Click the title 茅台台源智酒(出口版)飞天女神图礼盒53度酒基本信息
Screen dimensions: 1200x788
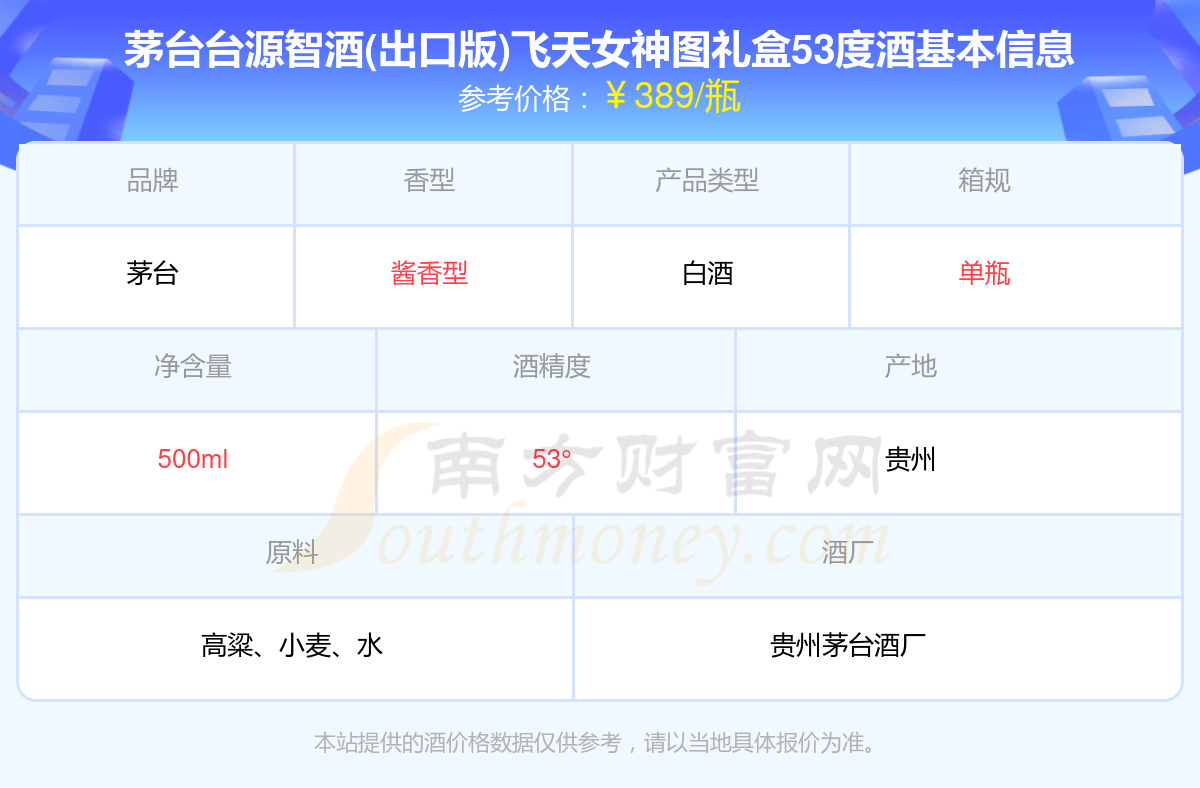point(599,49)
